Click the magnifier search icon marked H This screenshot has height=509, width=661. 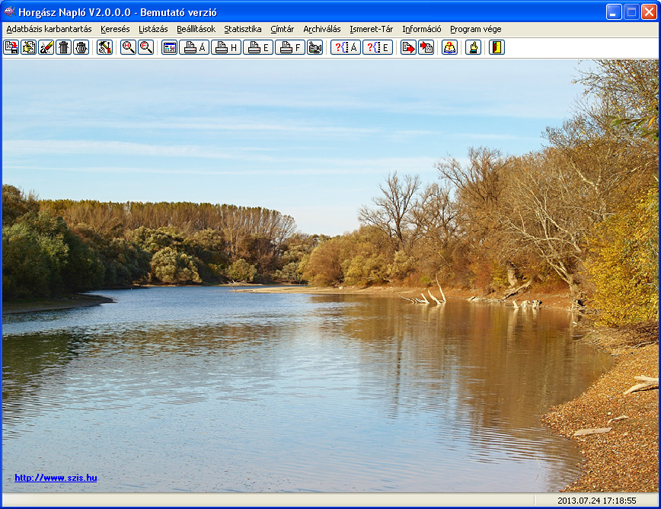[x=128, y=47]
